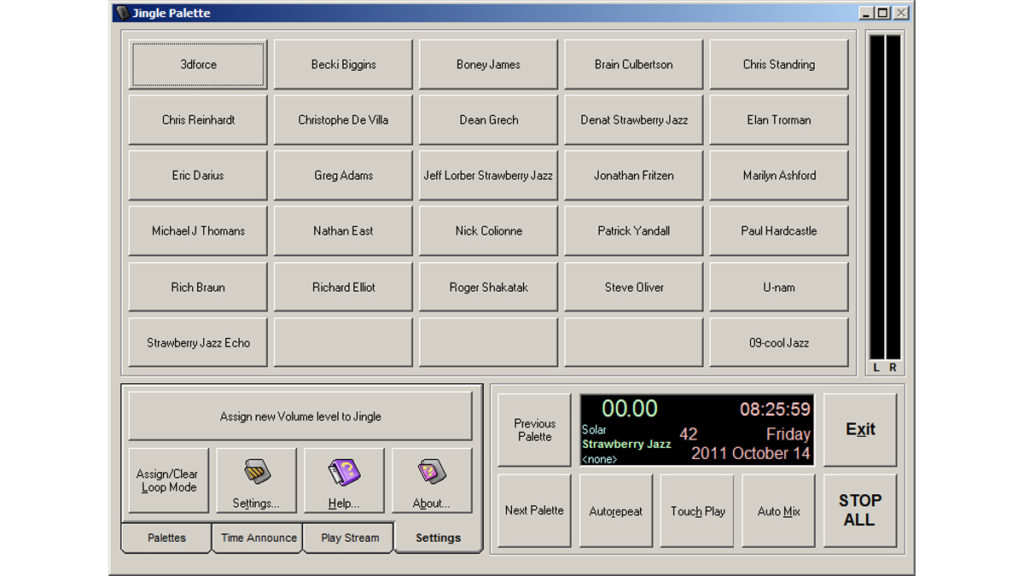
Task: Switch to the Play Stream tab
Action: (x=349, y=537)
